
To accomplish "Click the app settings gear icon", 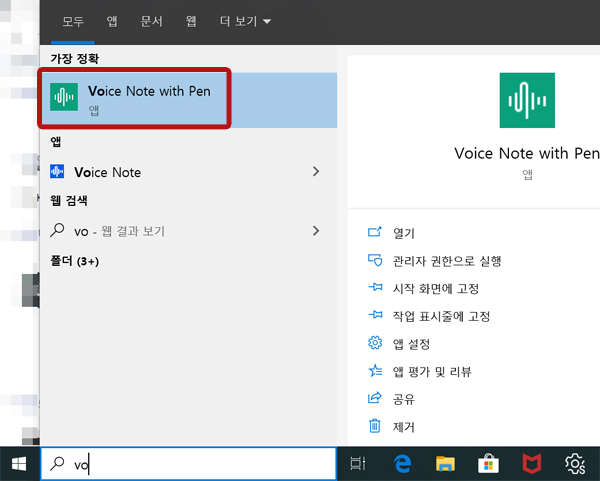I will click(375, 342).
